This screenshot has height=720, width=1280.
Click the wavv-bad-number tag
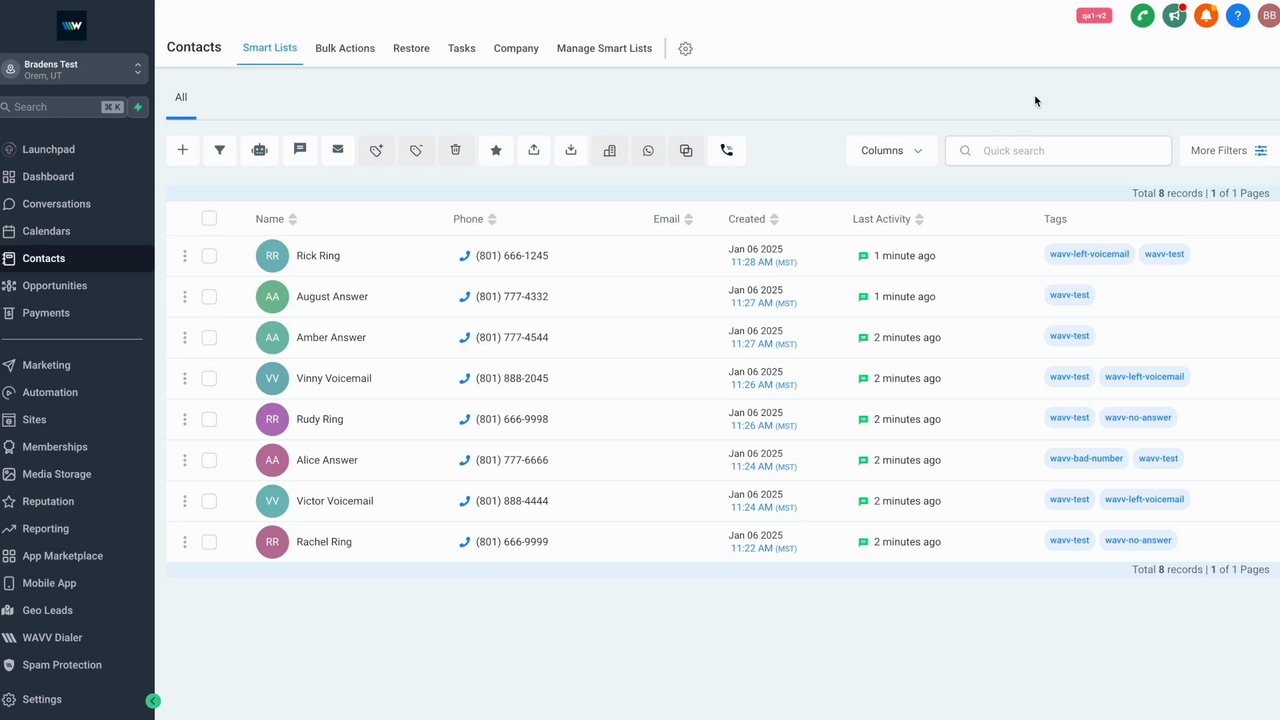point(1086,458)
